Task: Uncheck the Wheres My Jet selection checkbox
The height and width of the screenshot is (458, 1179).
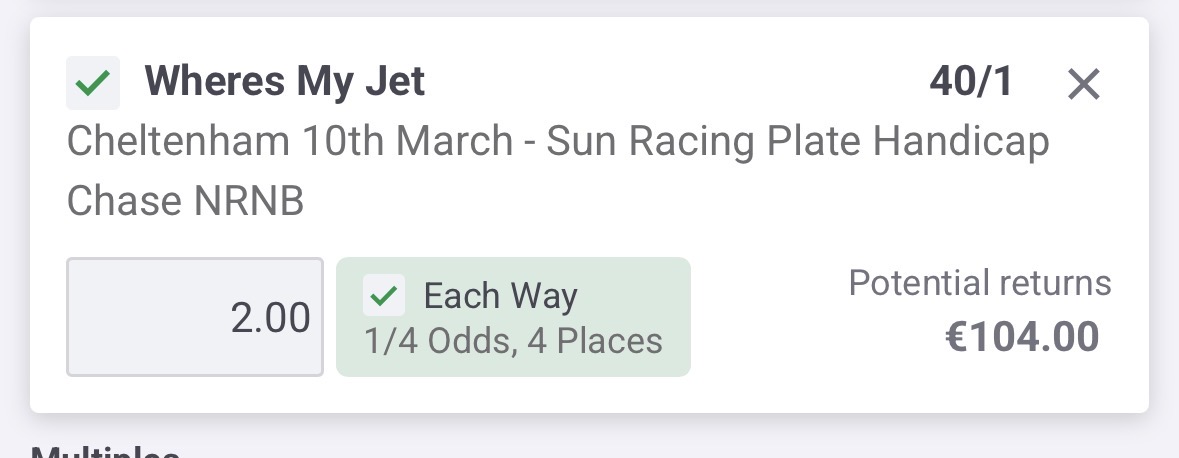Action: [93, 83]
